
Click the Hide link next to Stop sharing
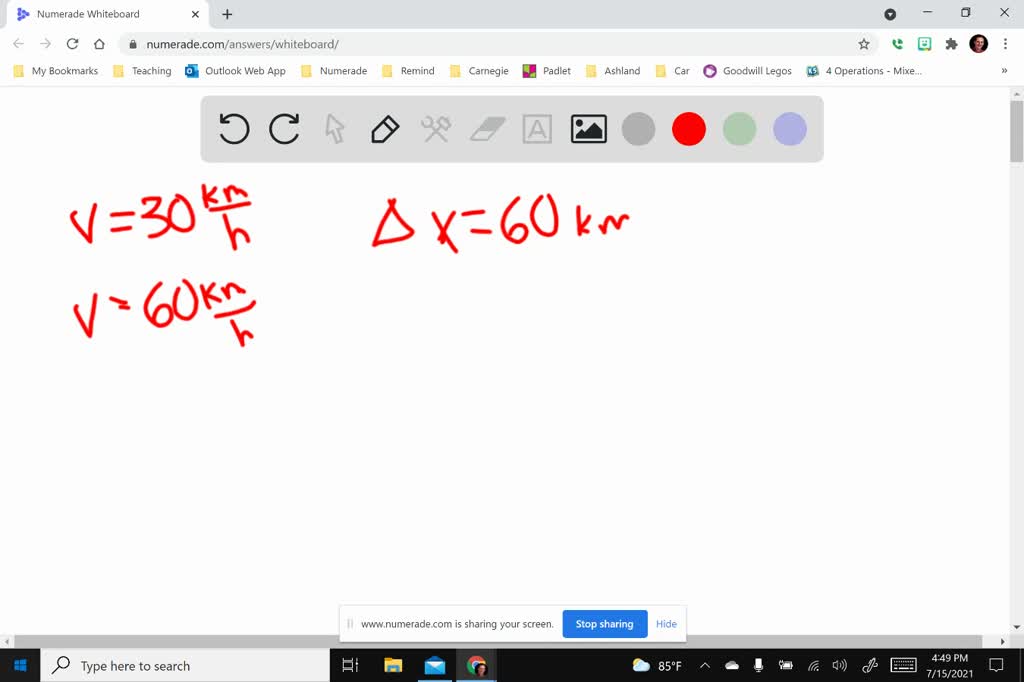(666, 623)
